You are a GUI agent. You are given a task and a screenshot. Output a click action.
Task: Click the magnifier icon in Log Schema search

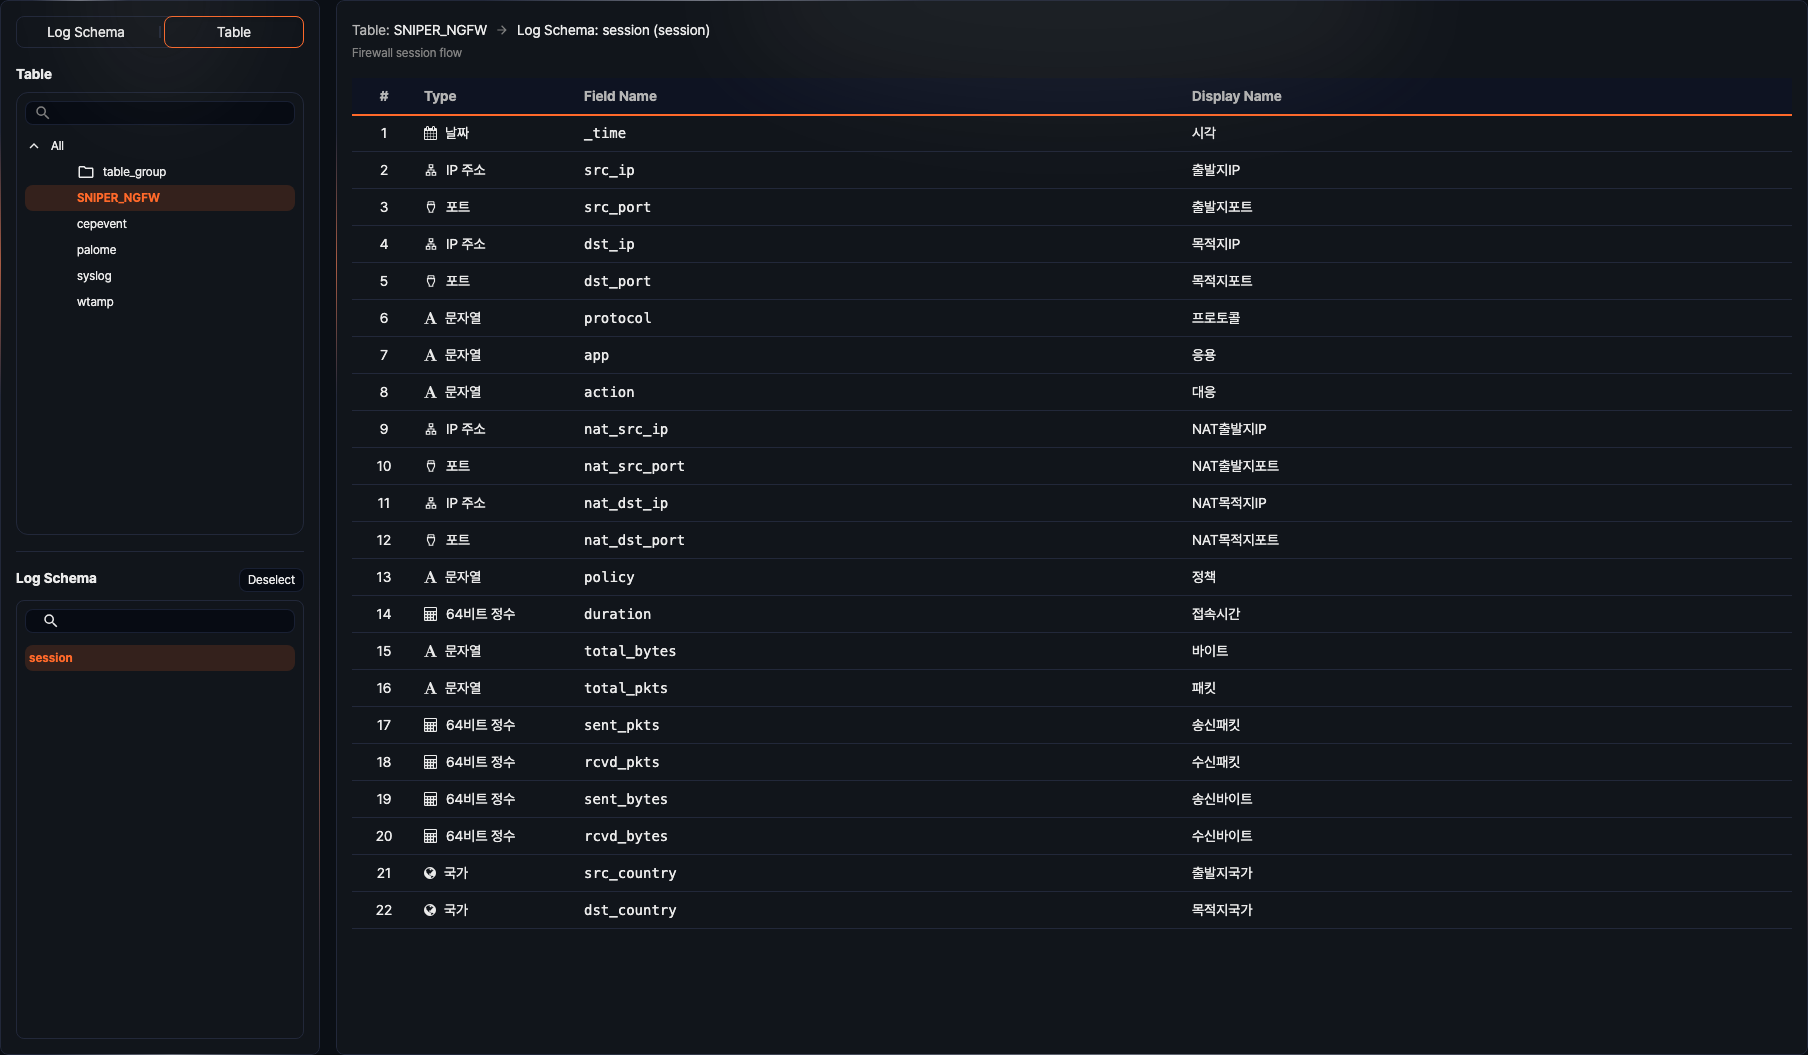(50, 620)
